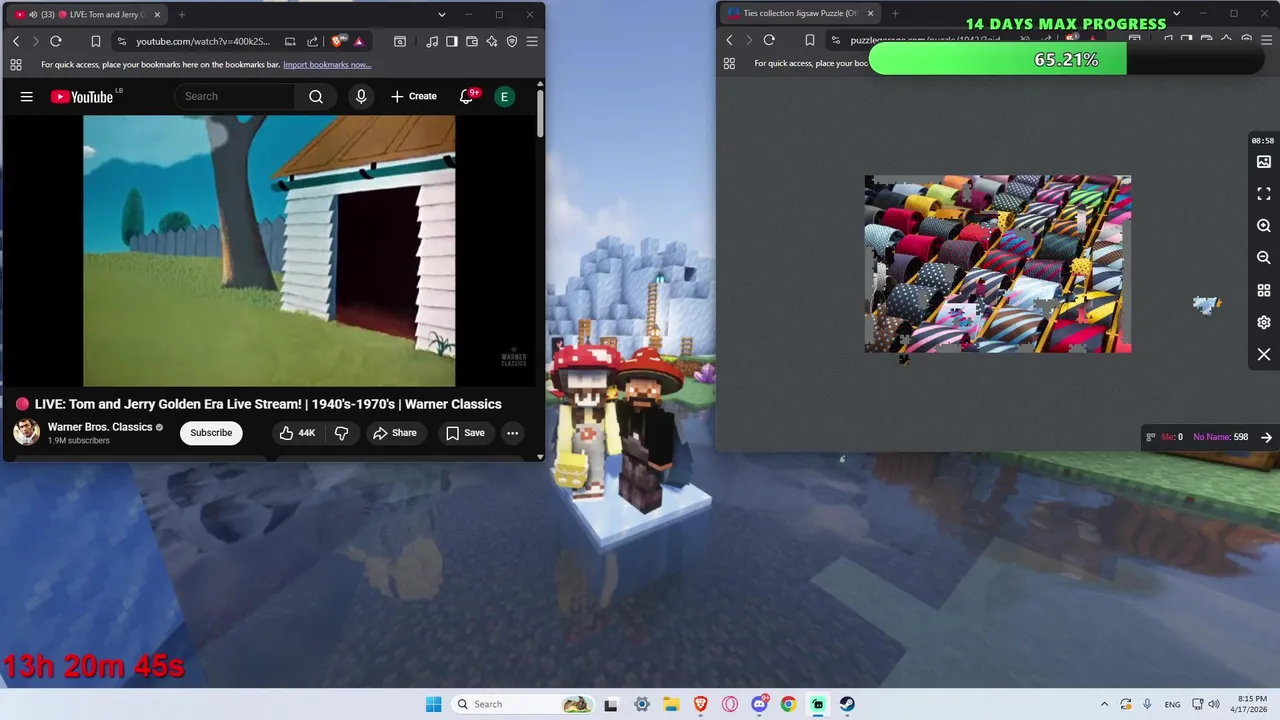
Task: Open a new tab in YouTube window
Action: pyautogui.click(x=181, y=15)
